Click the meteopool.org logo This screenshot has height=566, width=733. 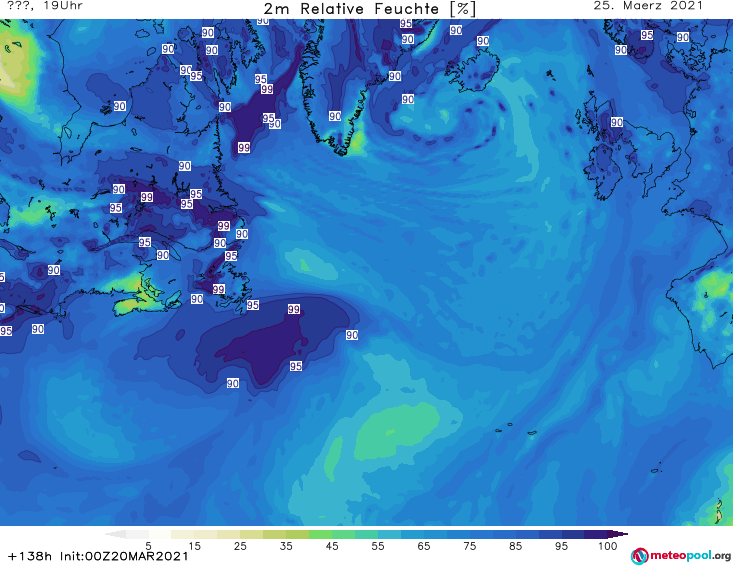coord(681,556)
